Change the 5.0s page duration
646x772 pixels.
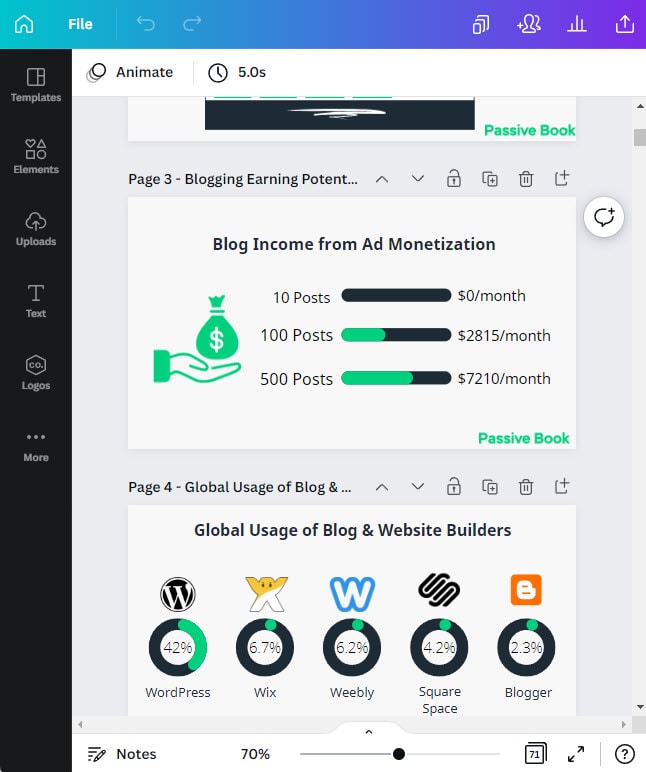coord(237,72)
